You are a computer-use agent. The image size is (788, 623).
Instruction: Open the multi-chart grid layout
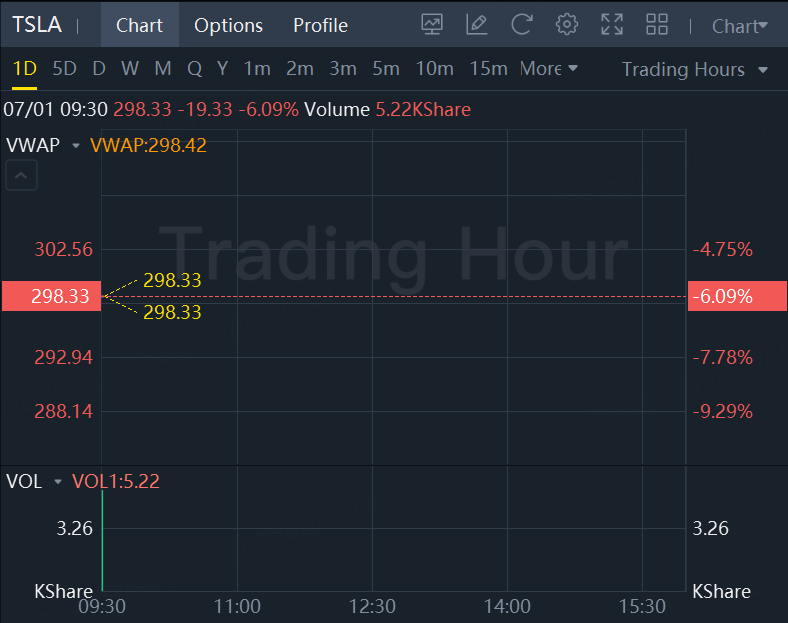click(657, 25)
